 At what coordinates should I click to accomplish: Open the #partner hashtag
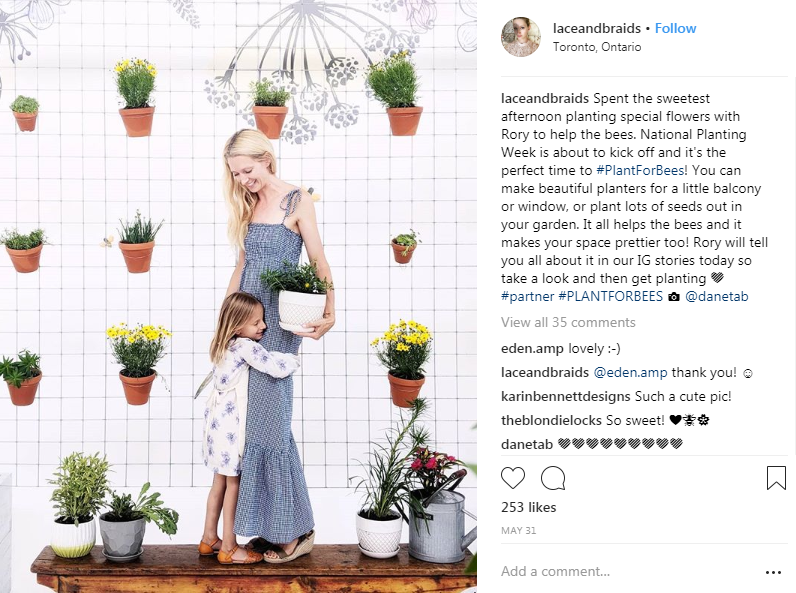527,296
